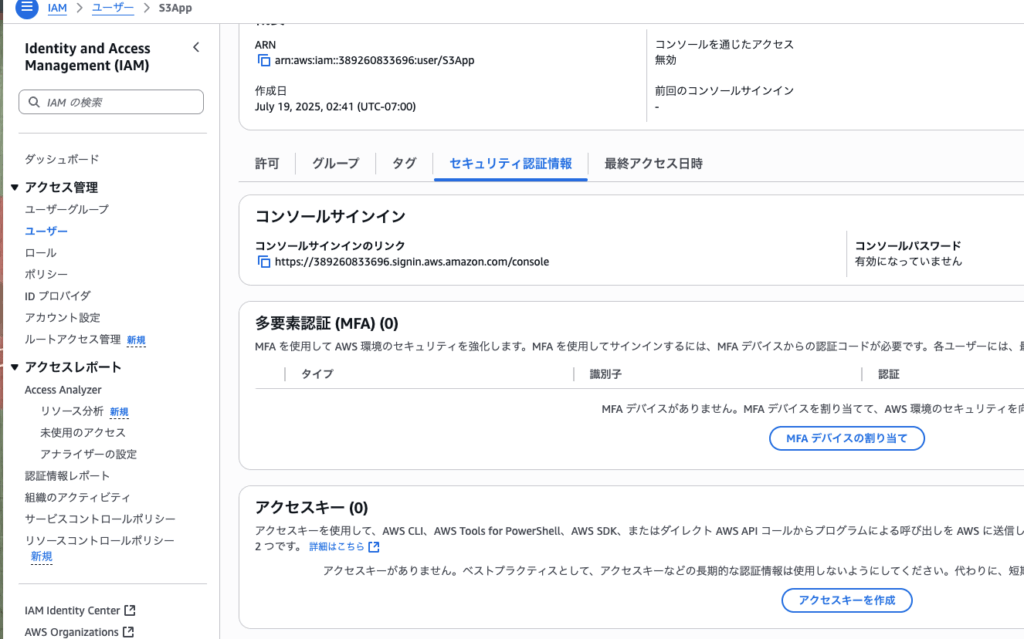Collapse the アクセスレポート section
The height and width of the screenshot is (639, 1024).
[x=14, y=367]
